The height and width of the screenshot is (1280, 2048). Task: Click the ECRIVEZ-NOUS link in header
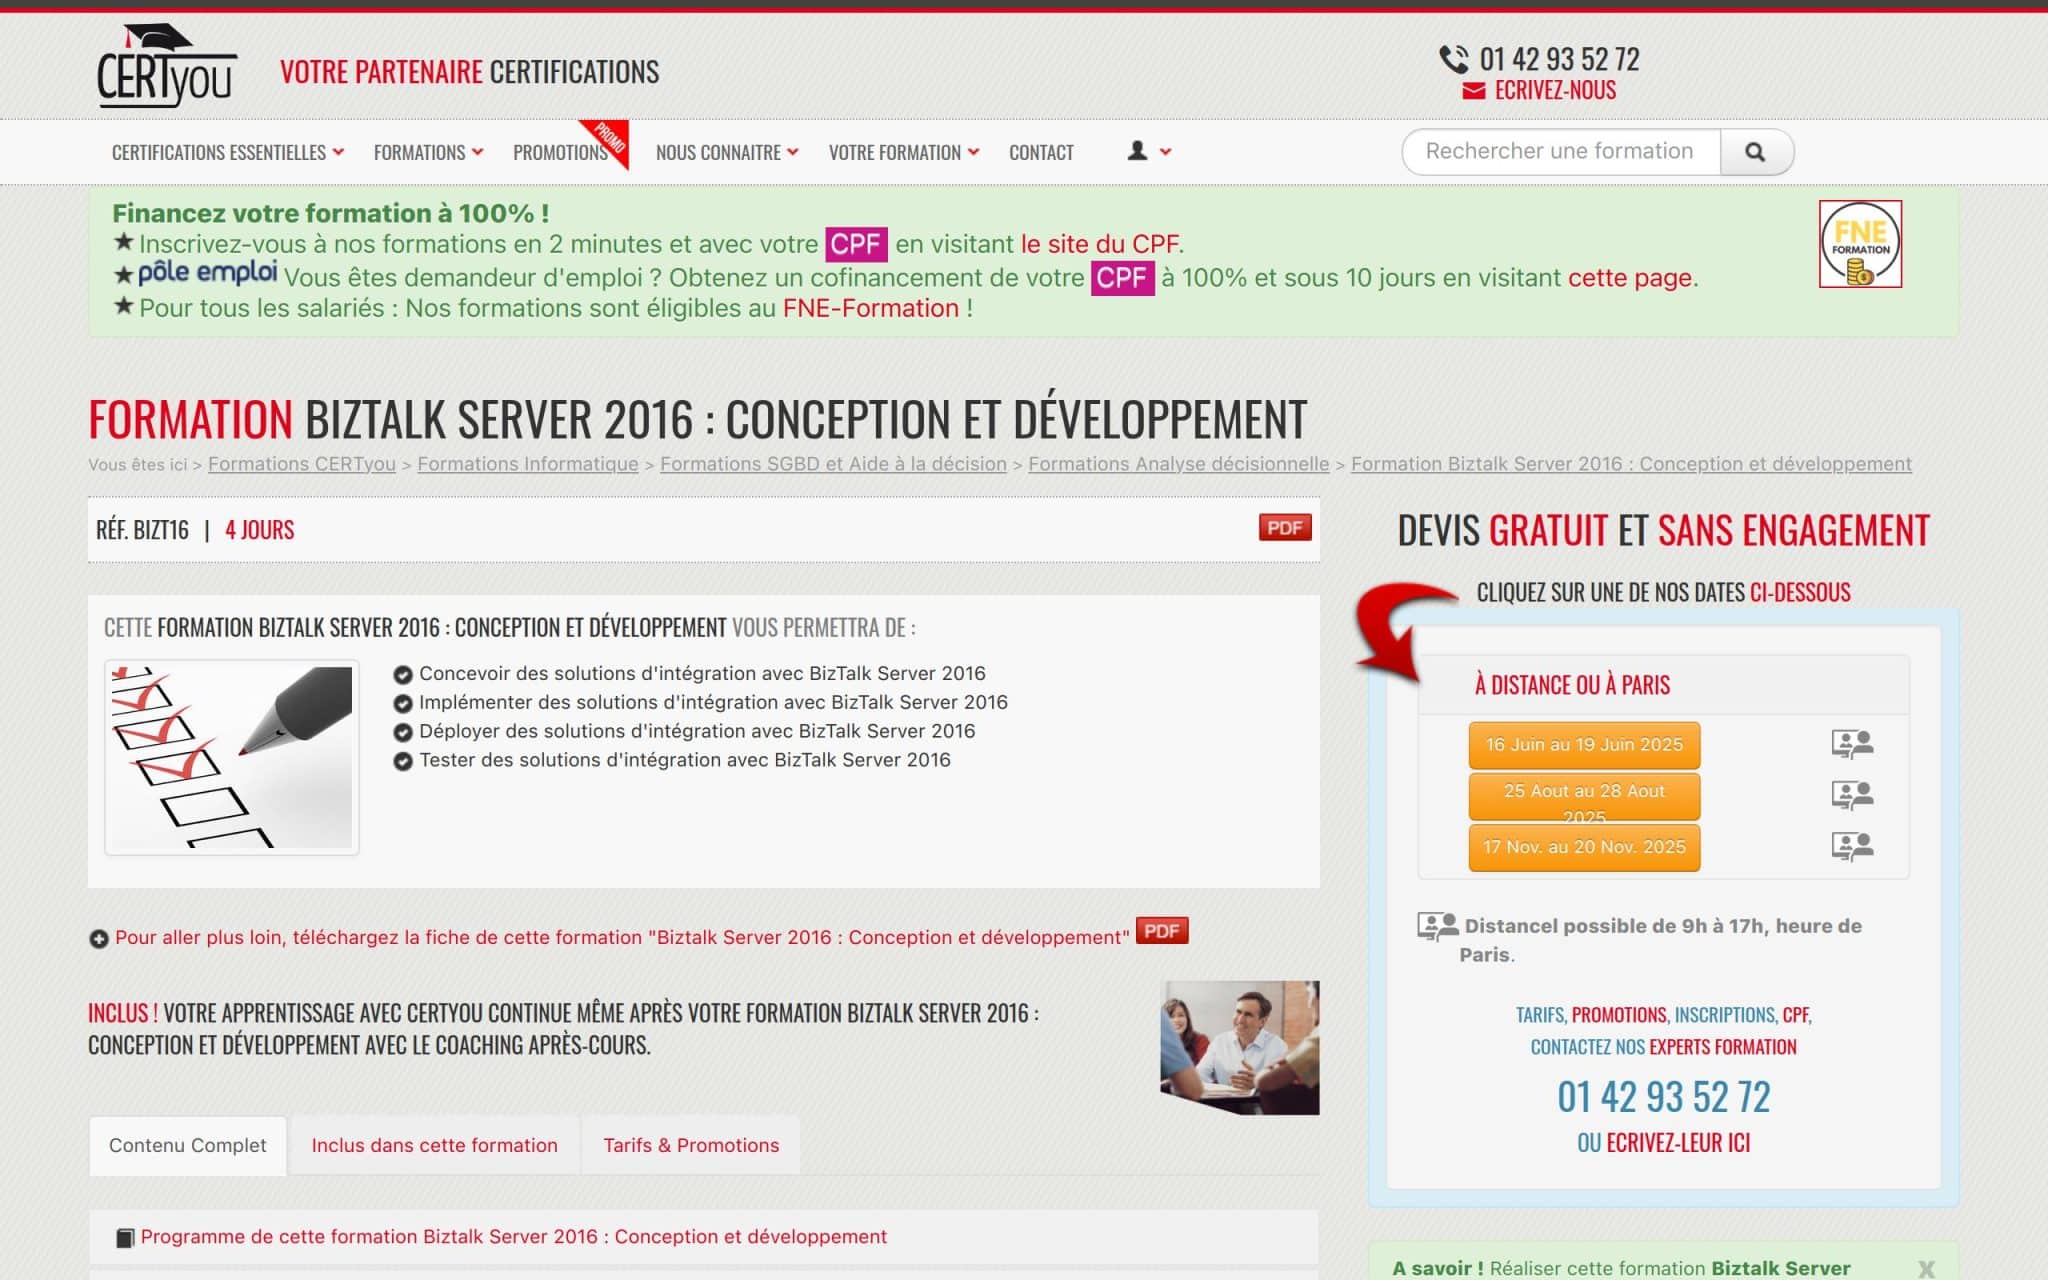1555,91
